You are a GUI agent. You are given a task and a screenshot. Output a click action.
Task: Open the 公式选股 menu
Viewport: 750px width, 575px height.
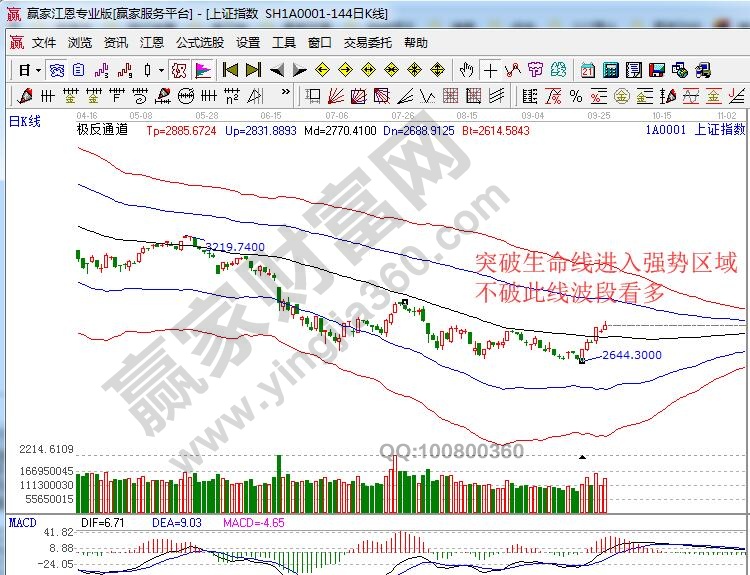200,43
